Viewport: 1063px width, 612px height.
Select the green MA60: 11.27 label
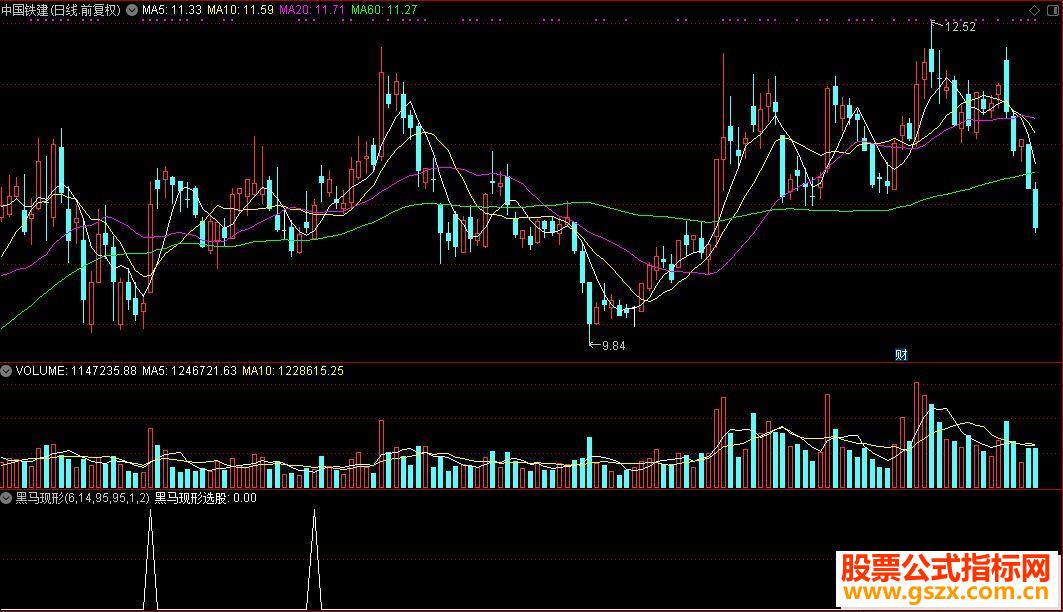coord(384,10)
